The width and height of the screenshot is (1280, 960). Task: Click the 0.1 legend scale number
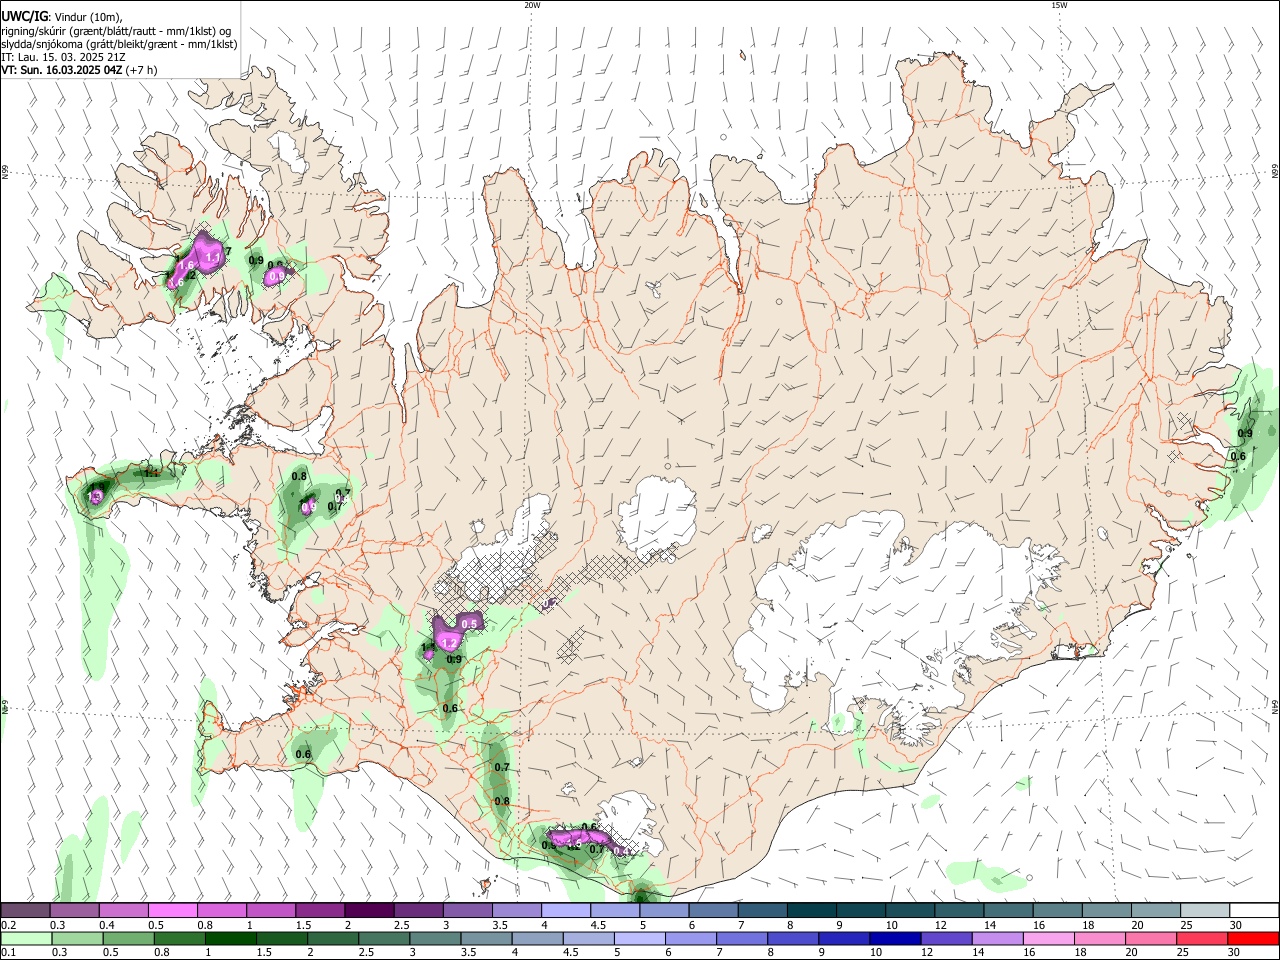pyautogui.click(x=7, y=953)
